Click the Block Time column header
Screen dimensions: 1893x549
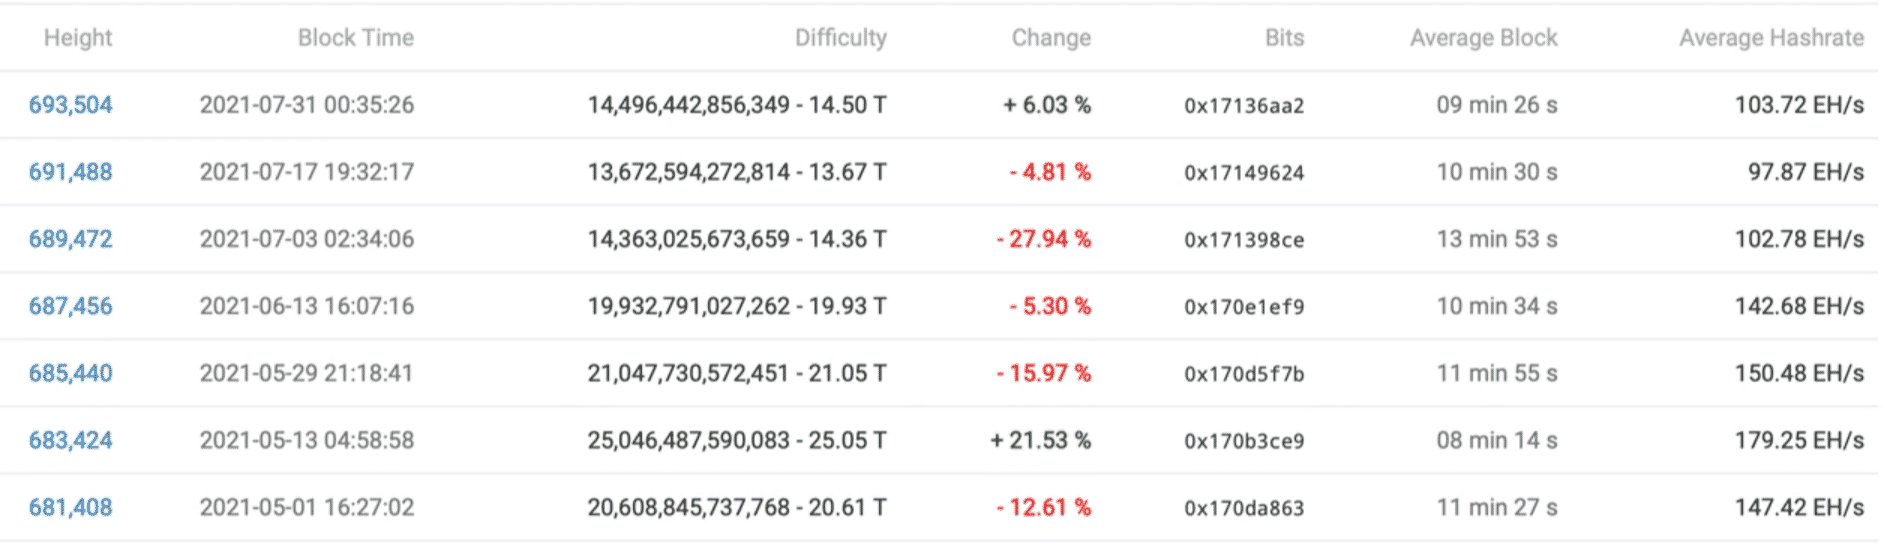point(356,38)
